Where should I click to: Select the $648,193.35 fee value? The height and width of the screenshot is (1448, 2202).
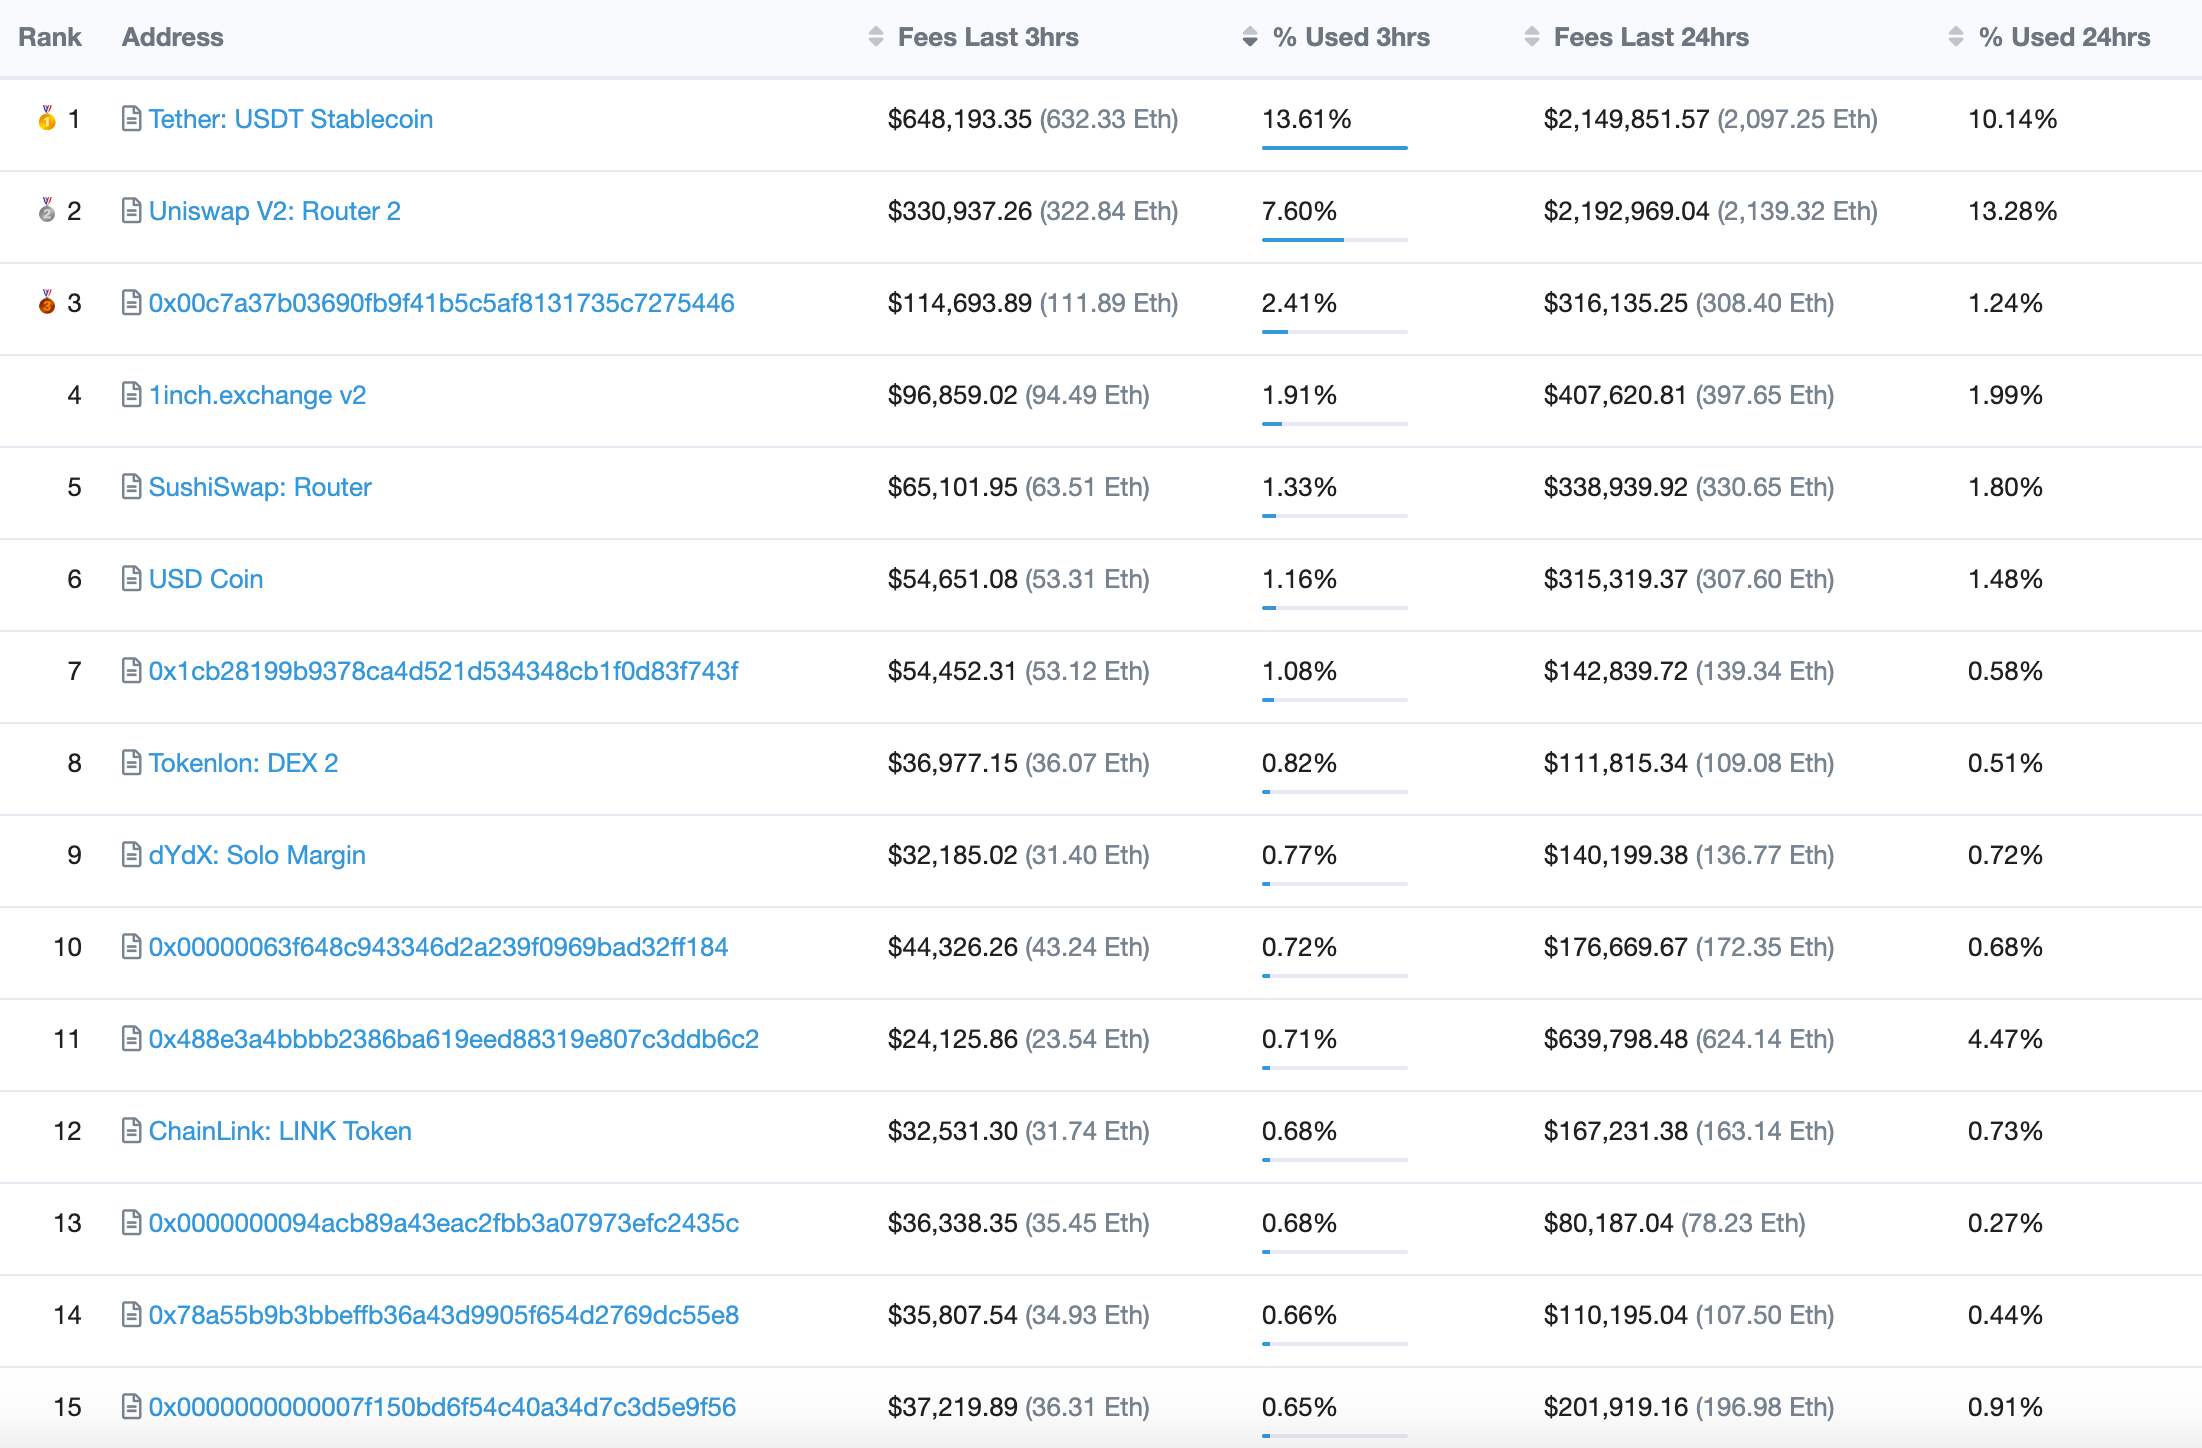coord(960,119)
